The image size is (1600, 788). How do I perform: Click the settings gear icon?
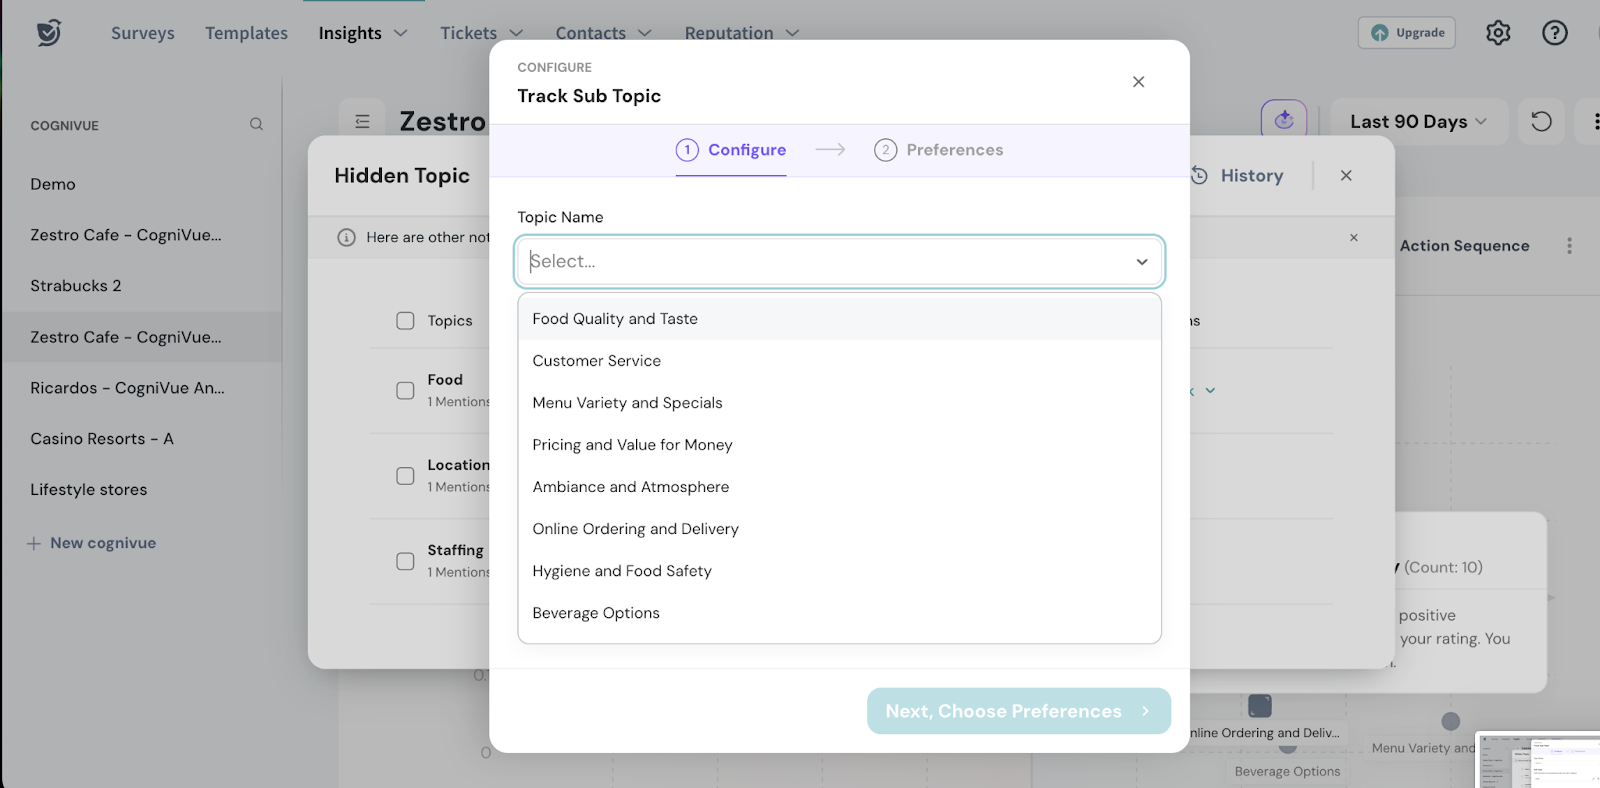coord(1497,33)
